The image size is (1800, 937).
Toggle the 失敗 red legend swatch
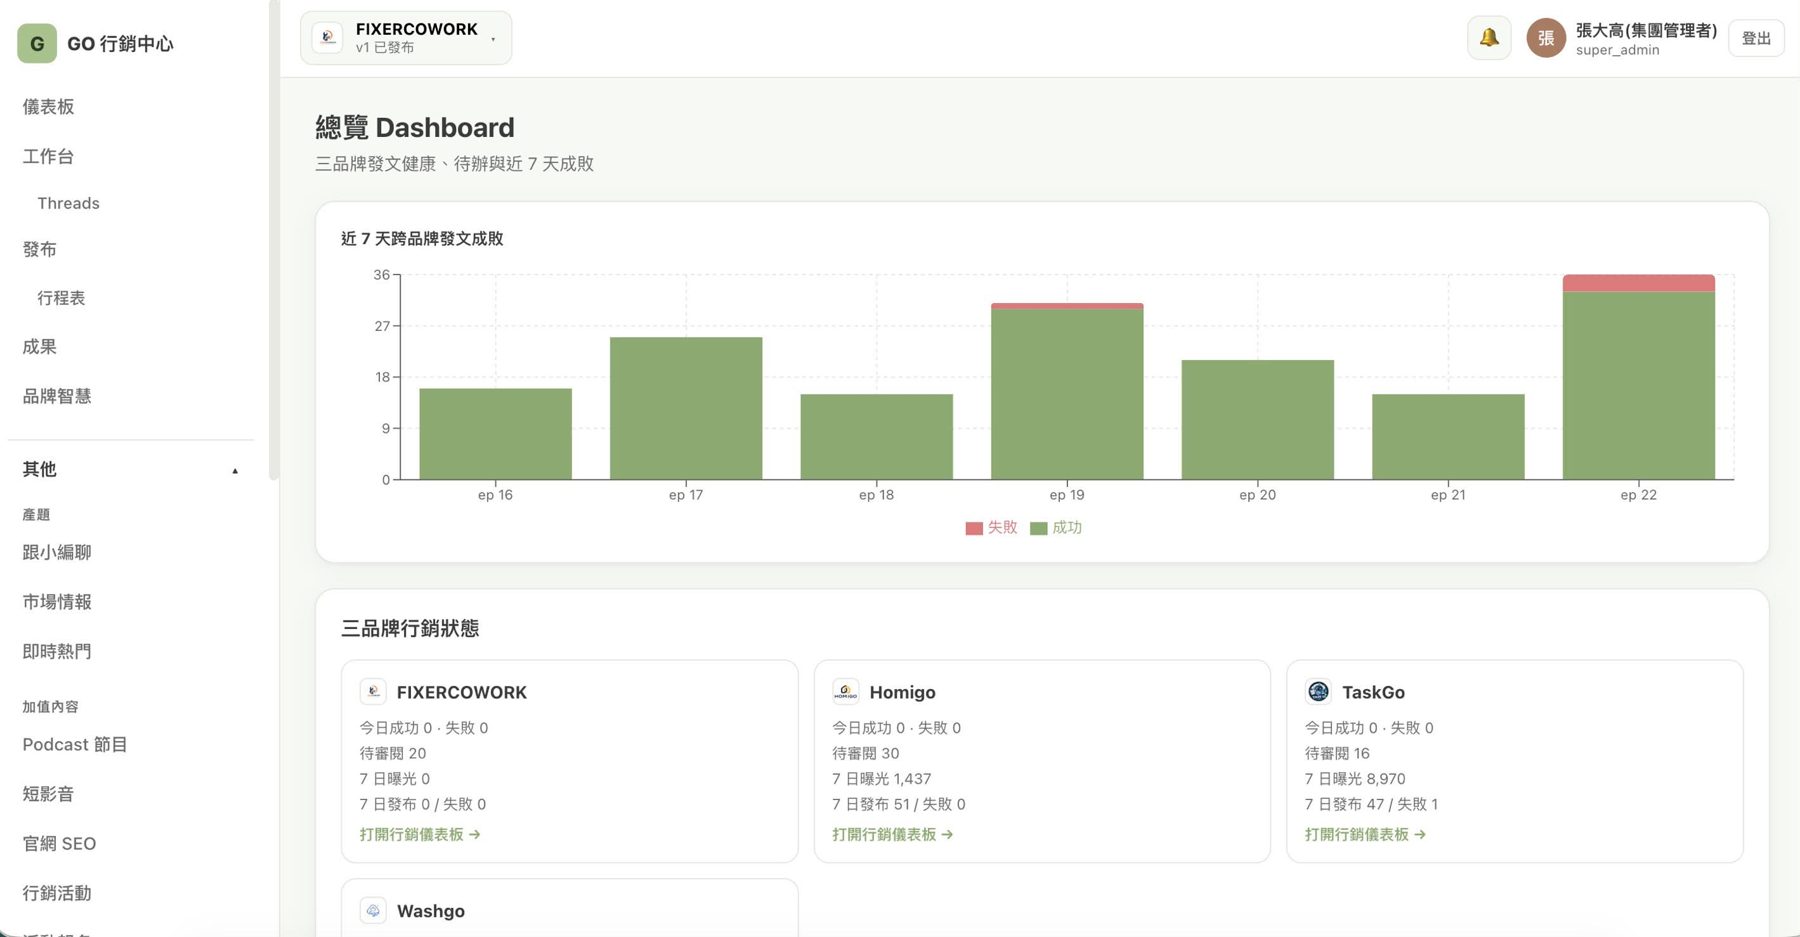pyautogui.click(x=974, y=528)
